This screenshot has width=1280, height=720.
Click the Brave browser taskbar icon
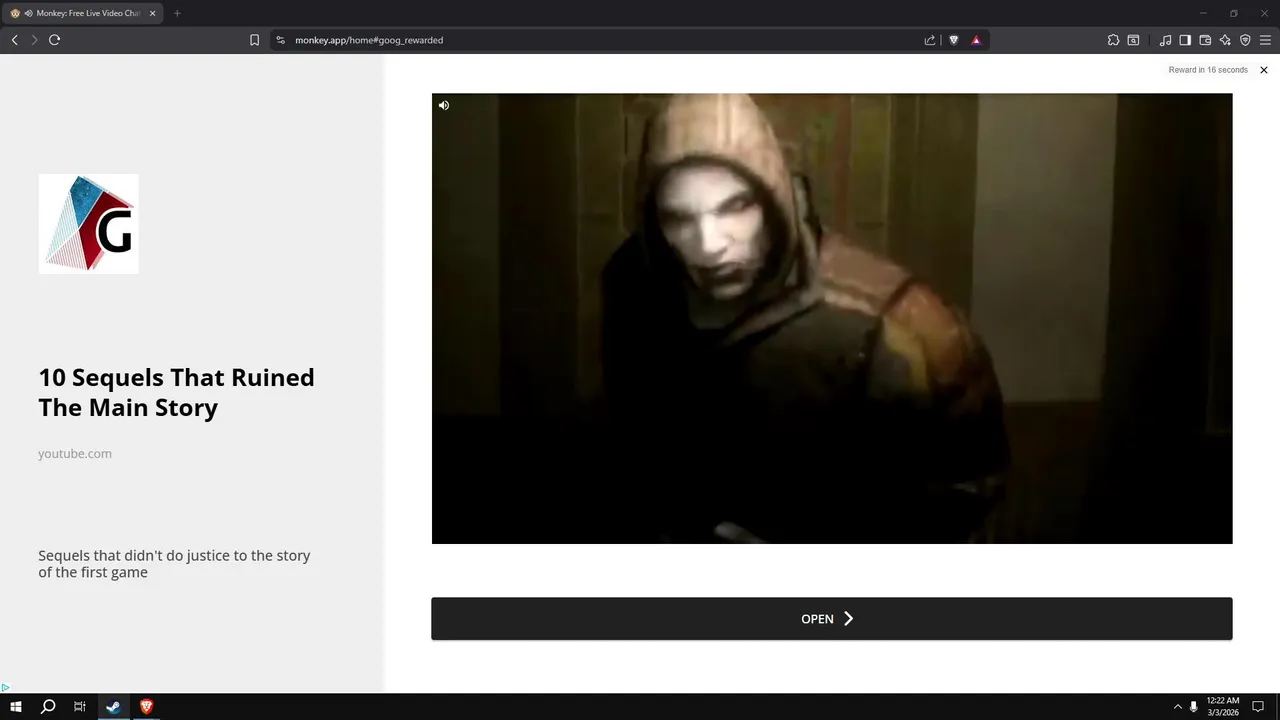[146, 707]
